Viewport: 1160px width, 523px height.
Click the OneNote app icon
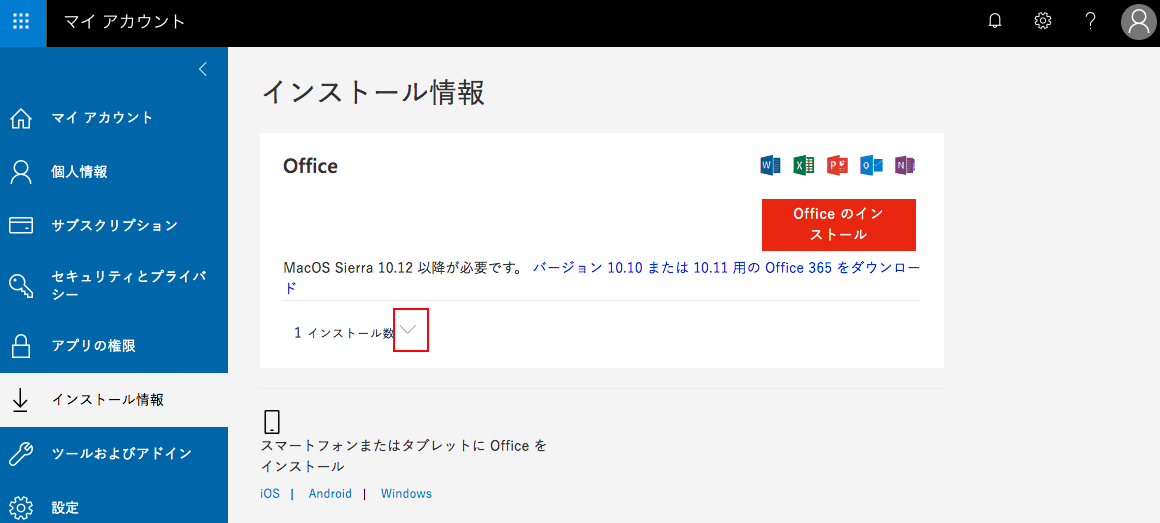905,165
